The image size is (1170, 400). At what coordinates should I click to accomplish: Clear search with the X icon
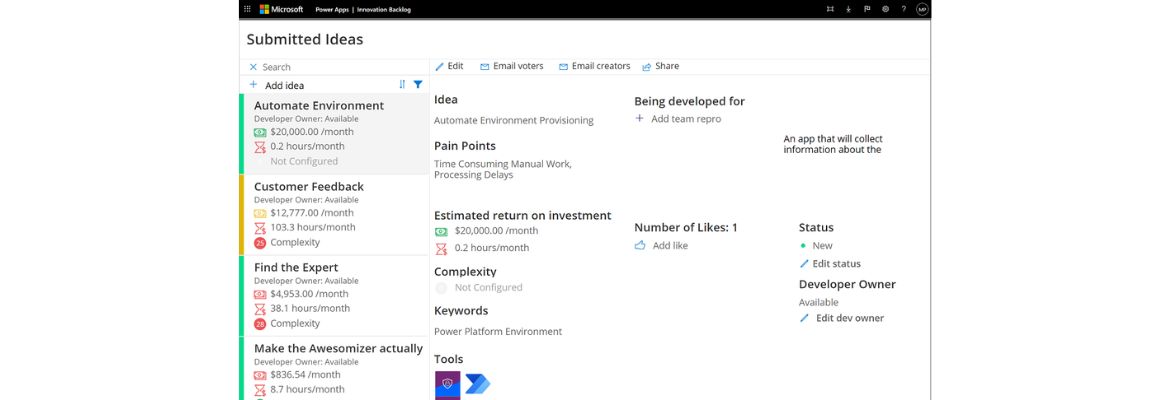coord(253,67)
